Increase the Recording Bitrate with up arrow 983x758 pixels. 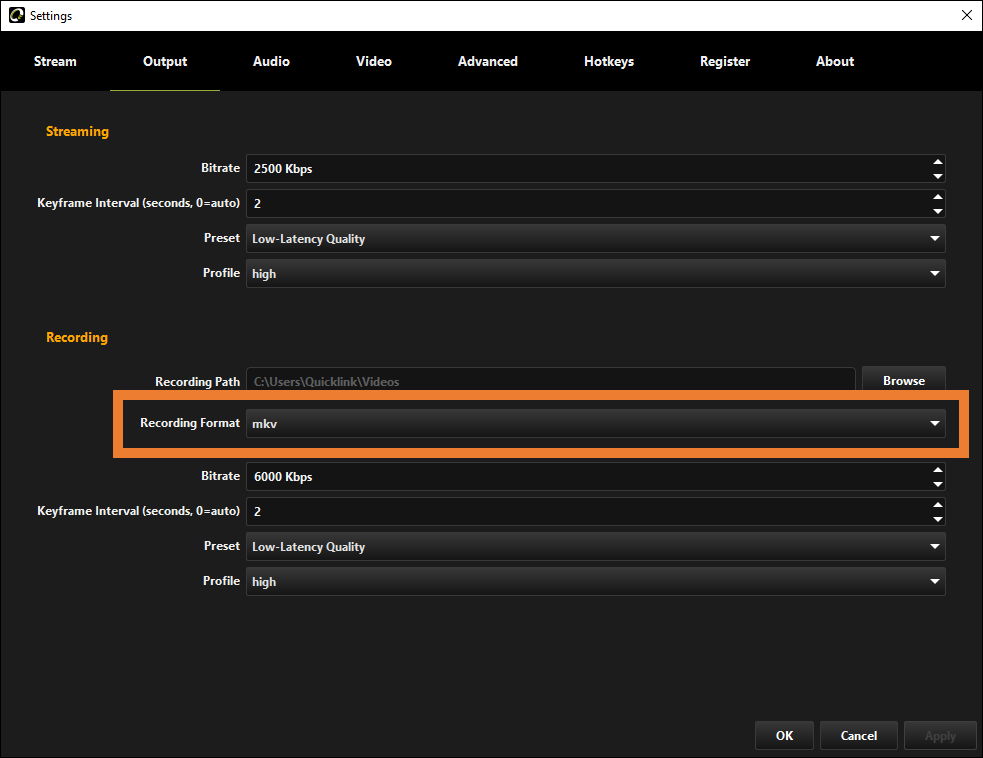coord(937,470)
